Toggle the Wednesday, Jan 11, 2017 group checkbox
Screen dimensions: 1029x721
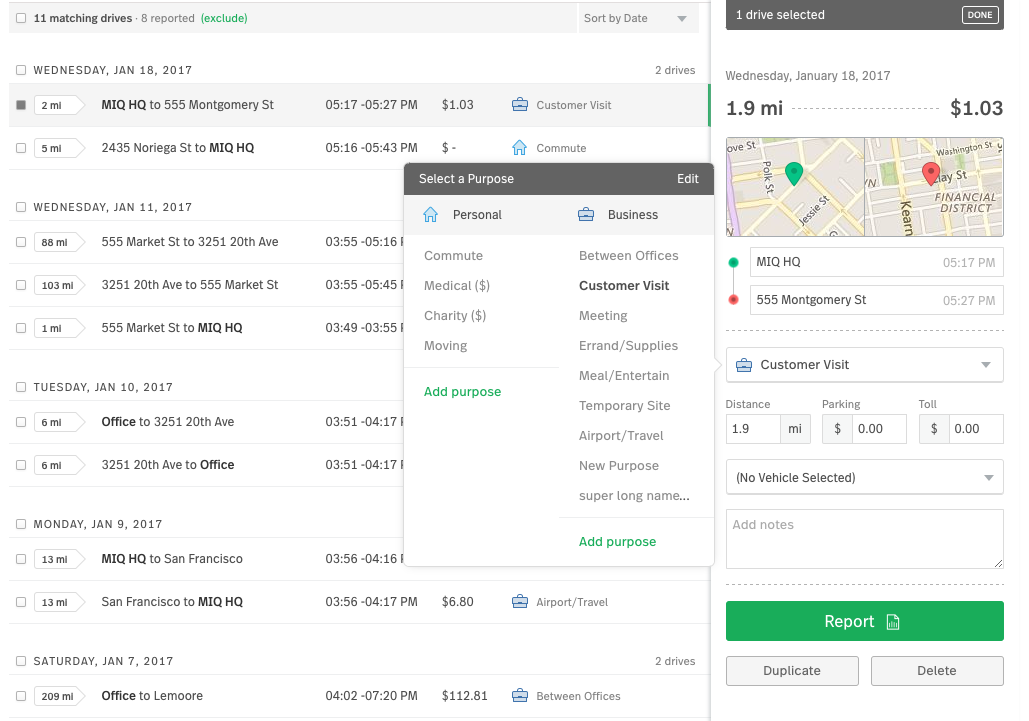(x=21, y=207)
